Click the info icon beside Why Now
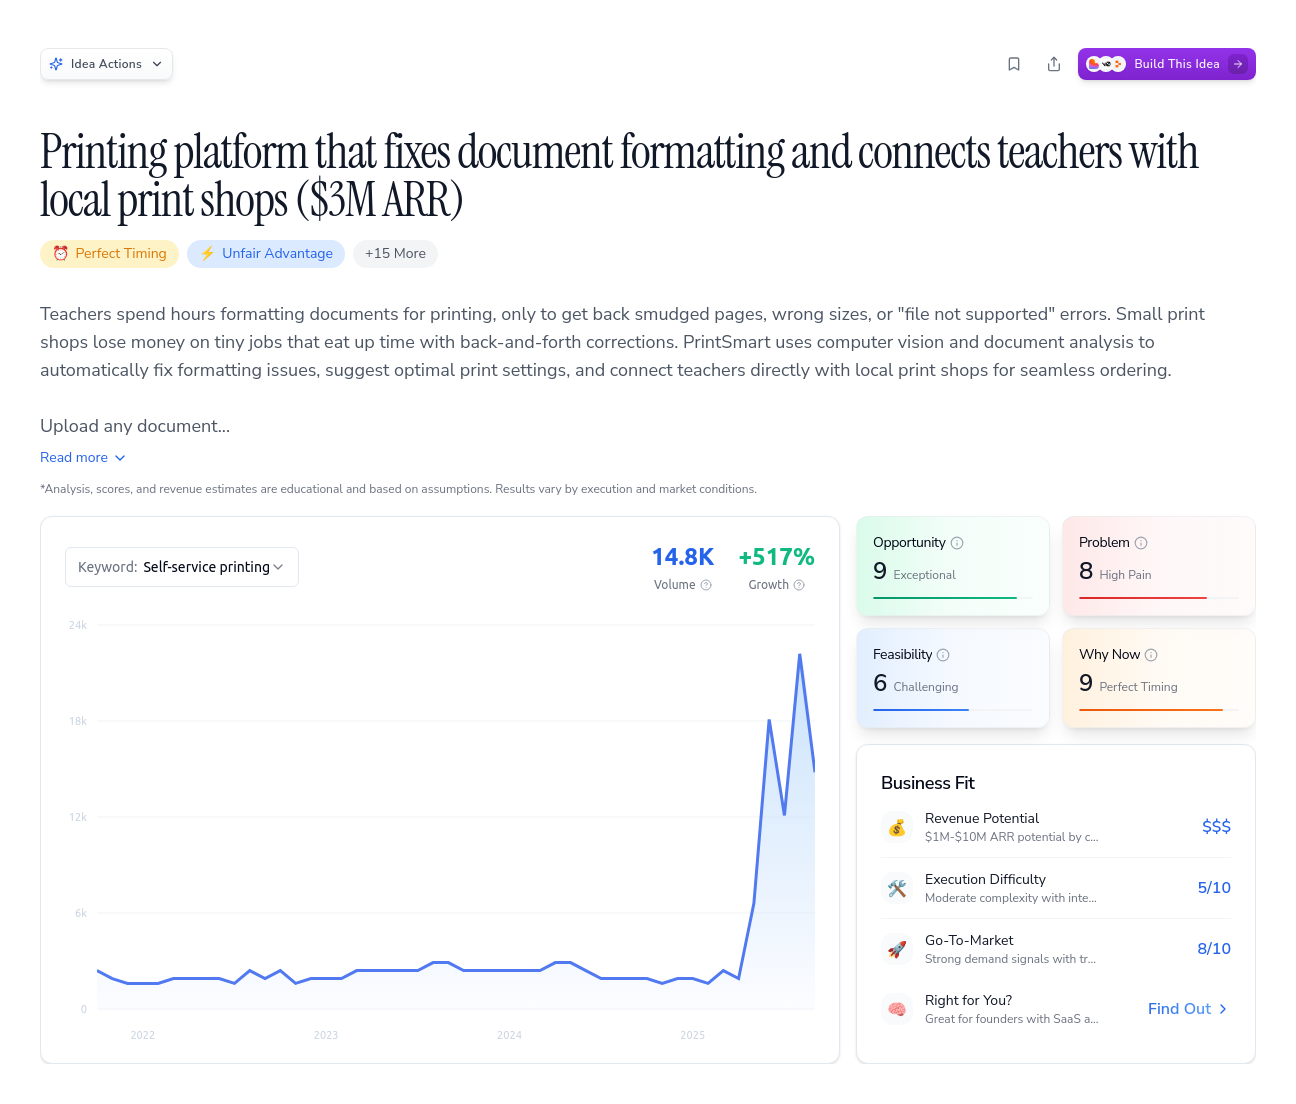Viewport: 1296px width, 1104px height. pos(1152,654)
